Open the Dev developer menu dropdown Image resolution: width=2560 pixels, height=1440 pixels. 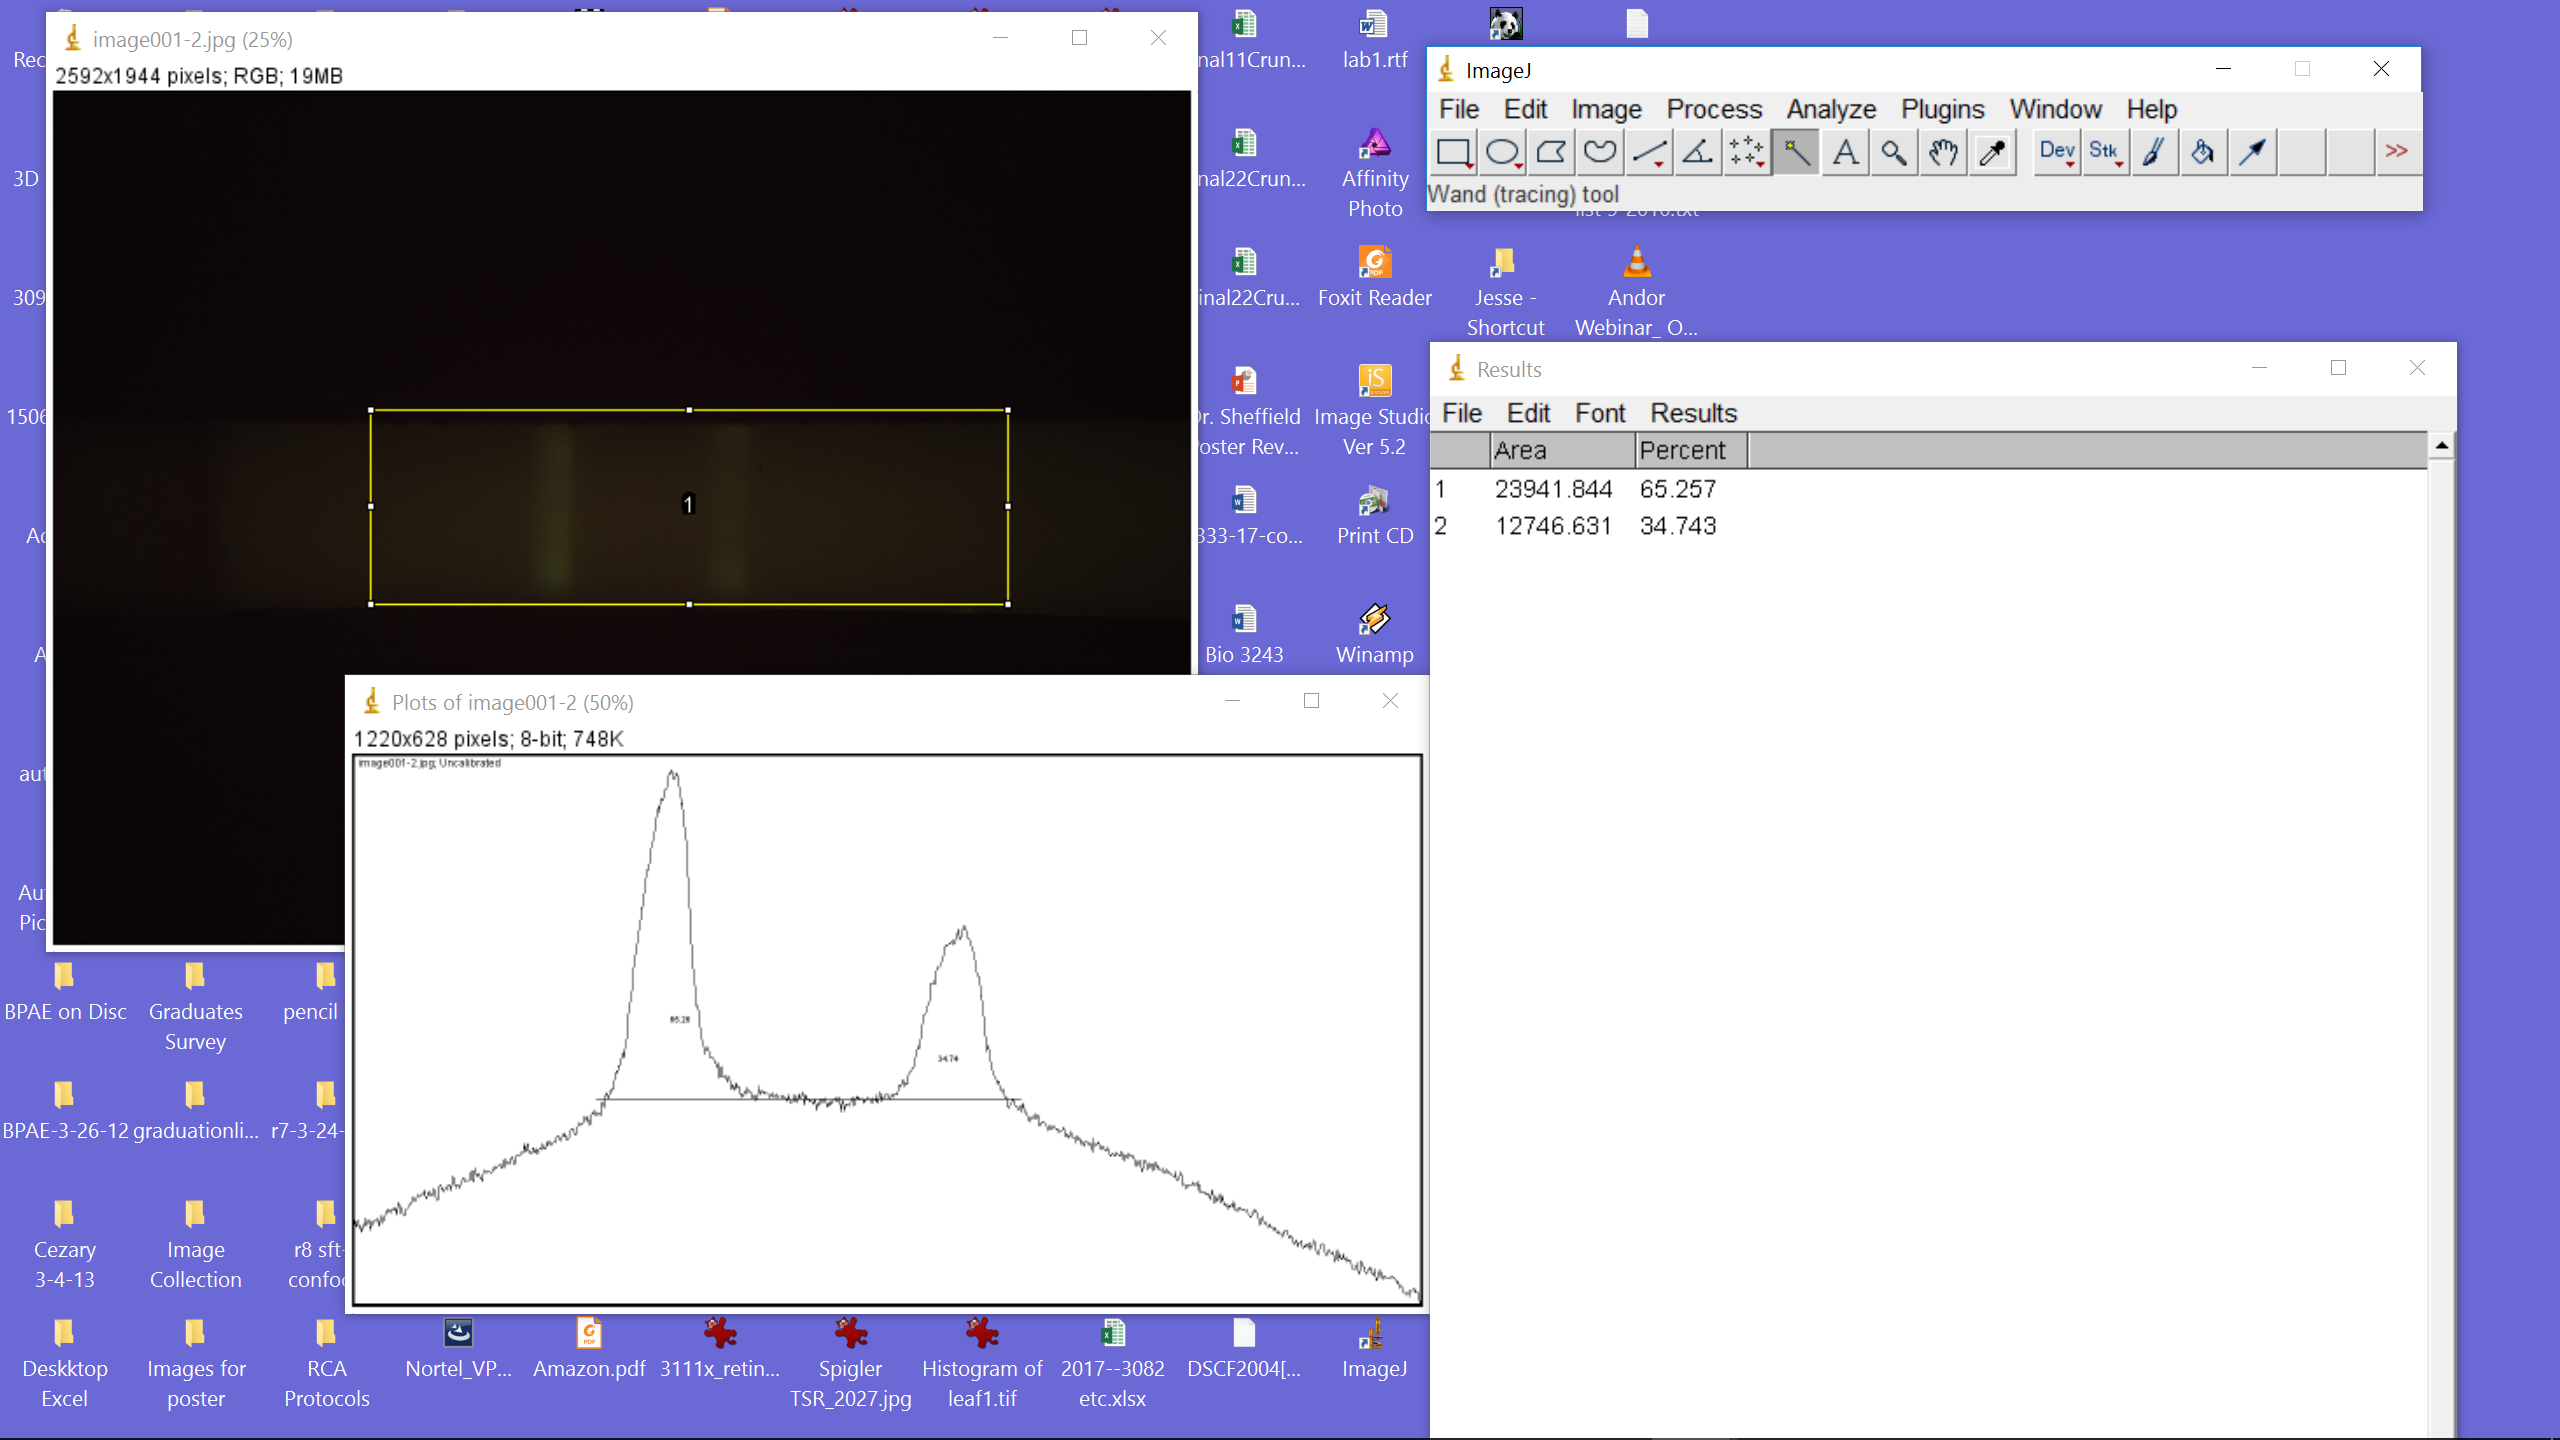(2057, 152)
